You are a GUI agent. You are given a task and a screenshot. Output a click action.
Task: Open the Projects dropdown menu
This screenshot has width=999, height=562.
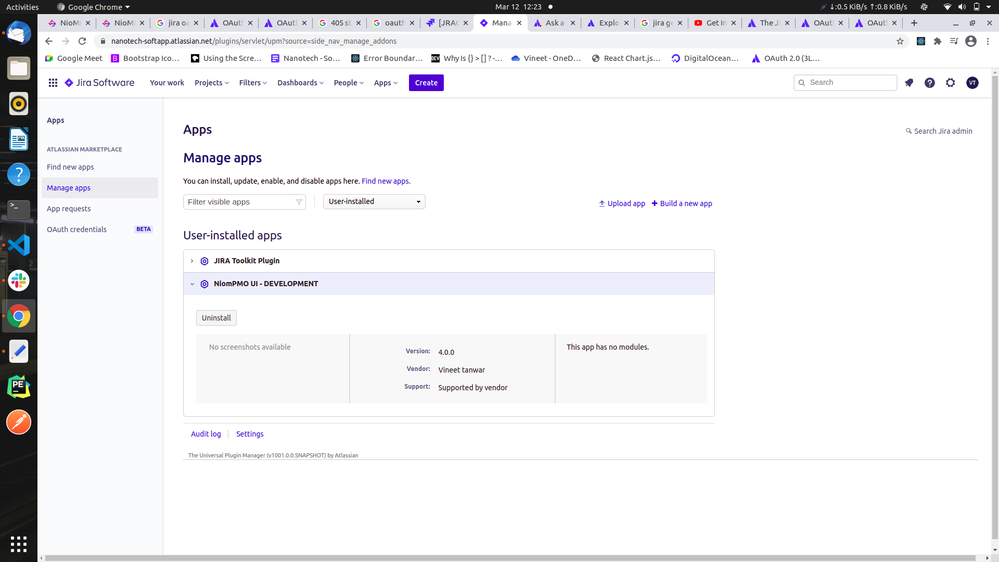pos(212,83)
